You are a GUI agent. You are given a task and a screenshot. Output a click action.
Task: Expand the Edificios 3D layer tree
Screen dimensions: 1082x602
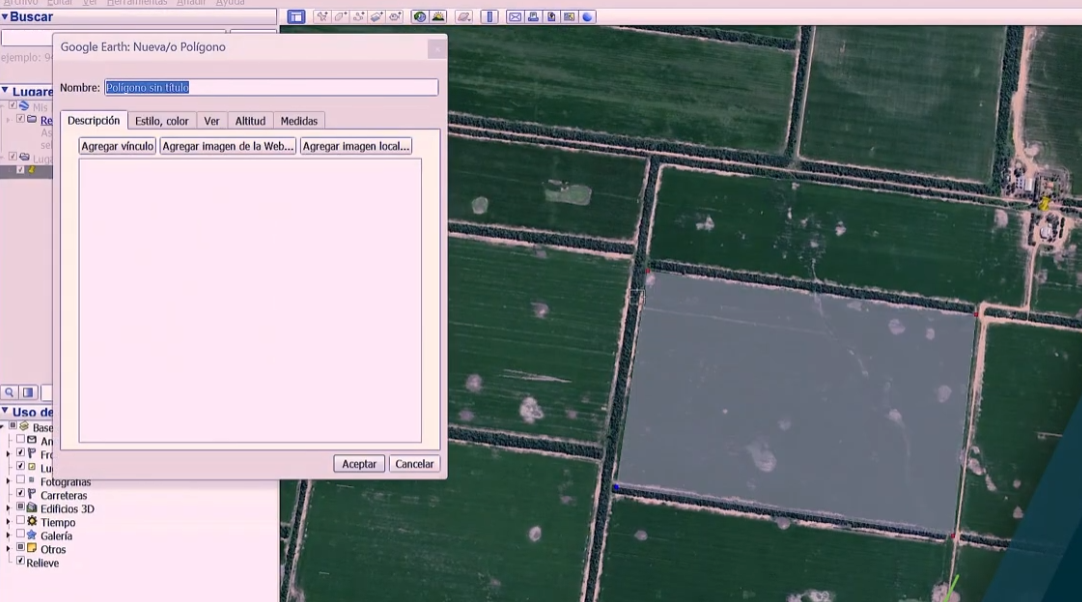pos(8,508)
